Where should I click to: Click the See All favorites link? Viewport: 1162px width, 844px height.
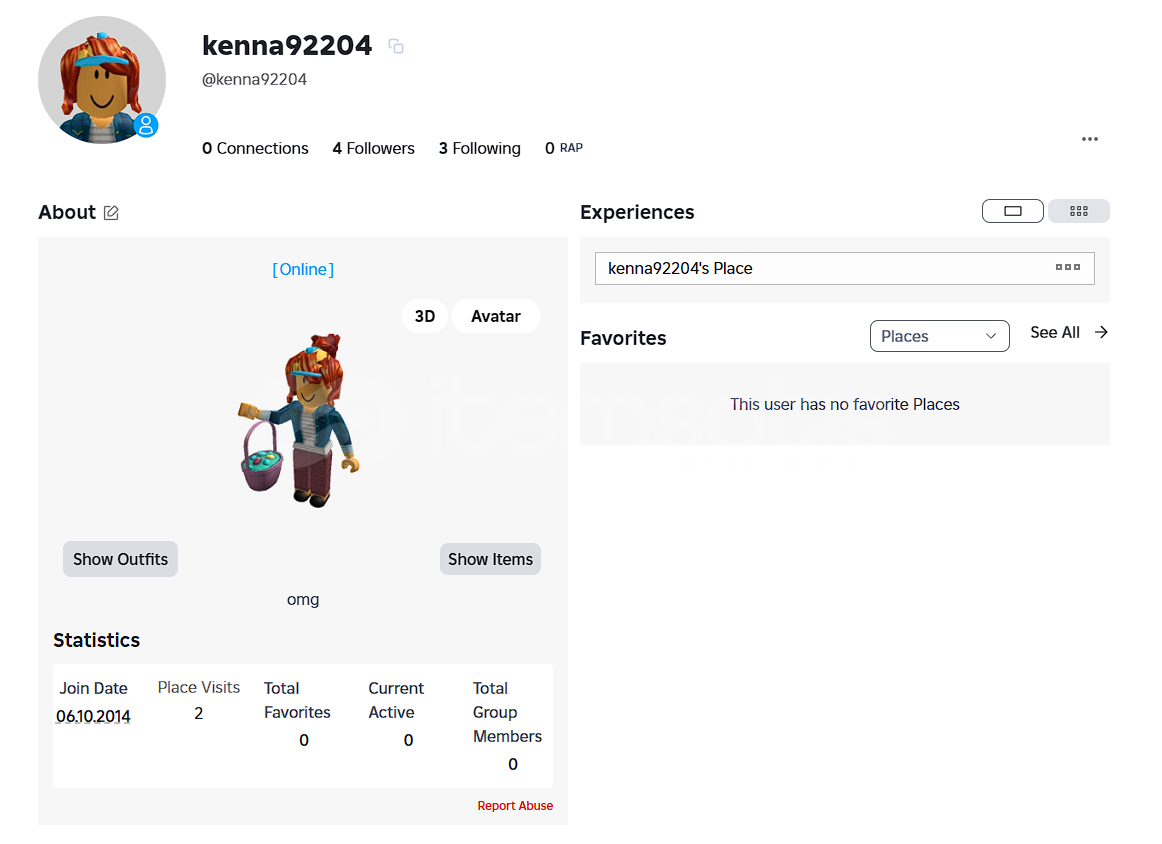pyautogui.click(x=1055, y=333)
